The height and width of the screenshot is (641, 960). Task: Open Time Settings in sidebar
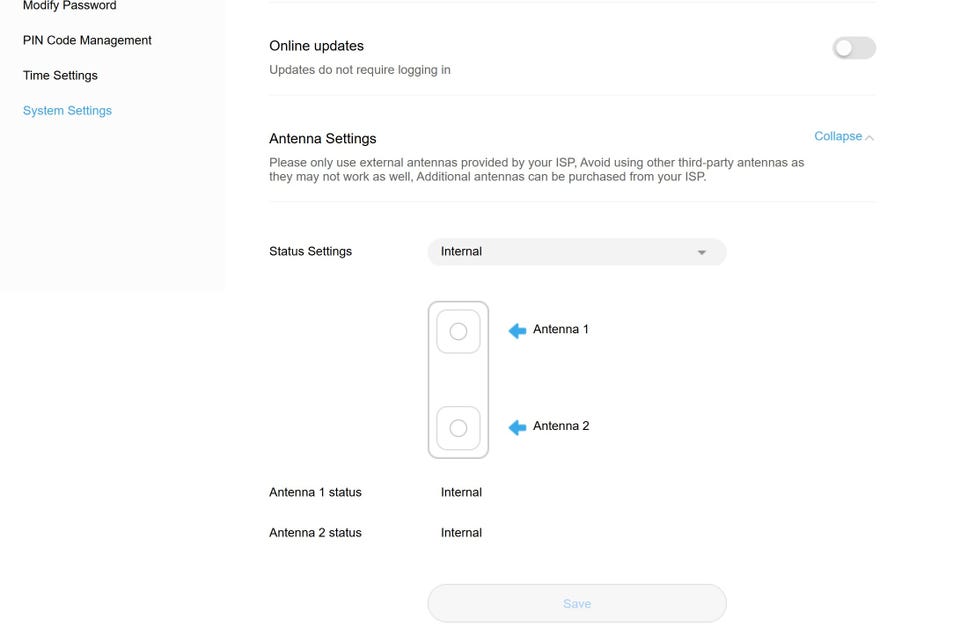point(60,76)
